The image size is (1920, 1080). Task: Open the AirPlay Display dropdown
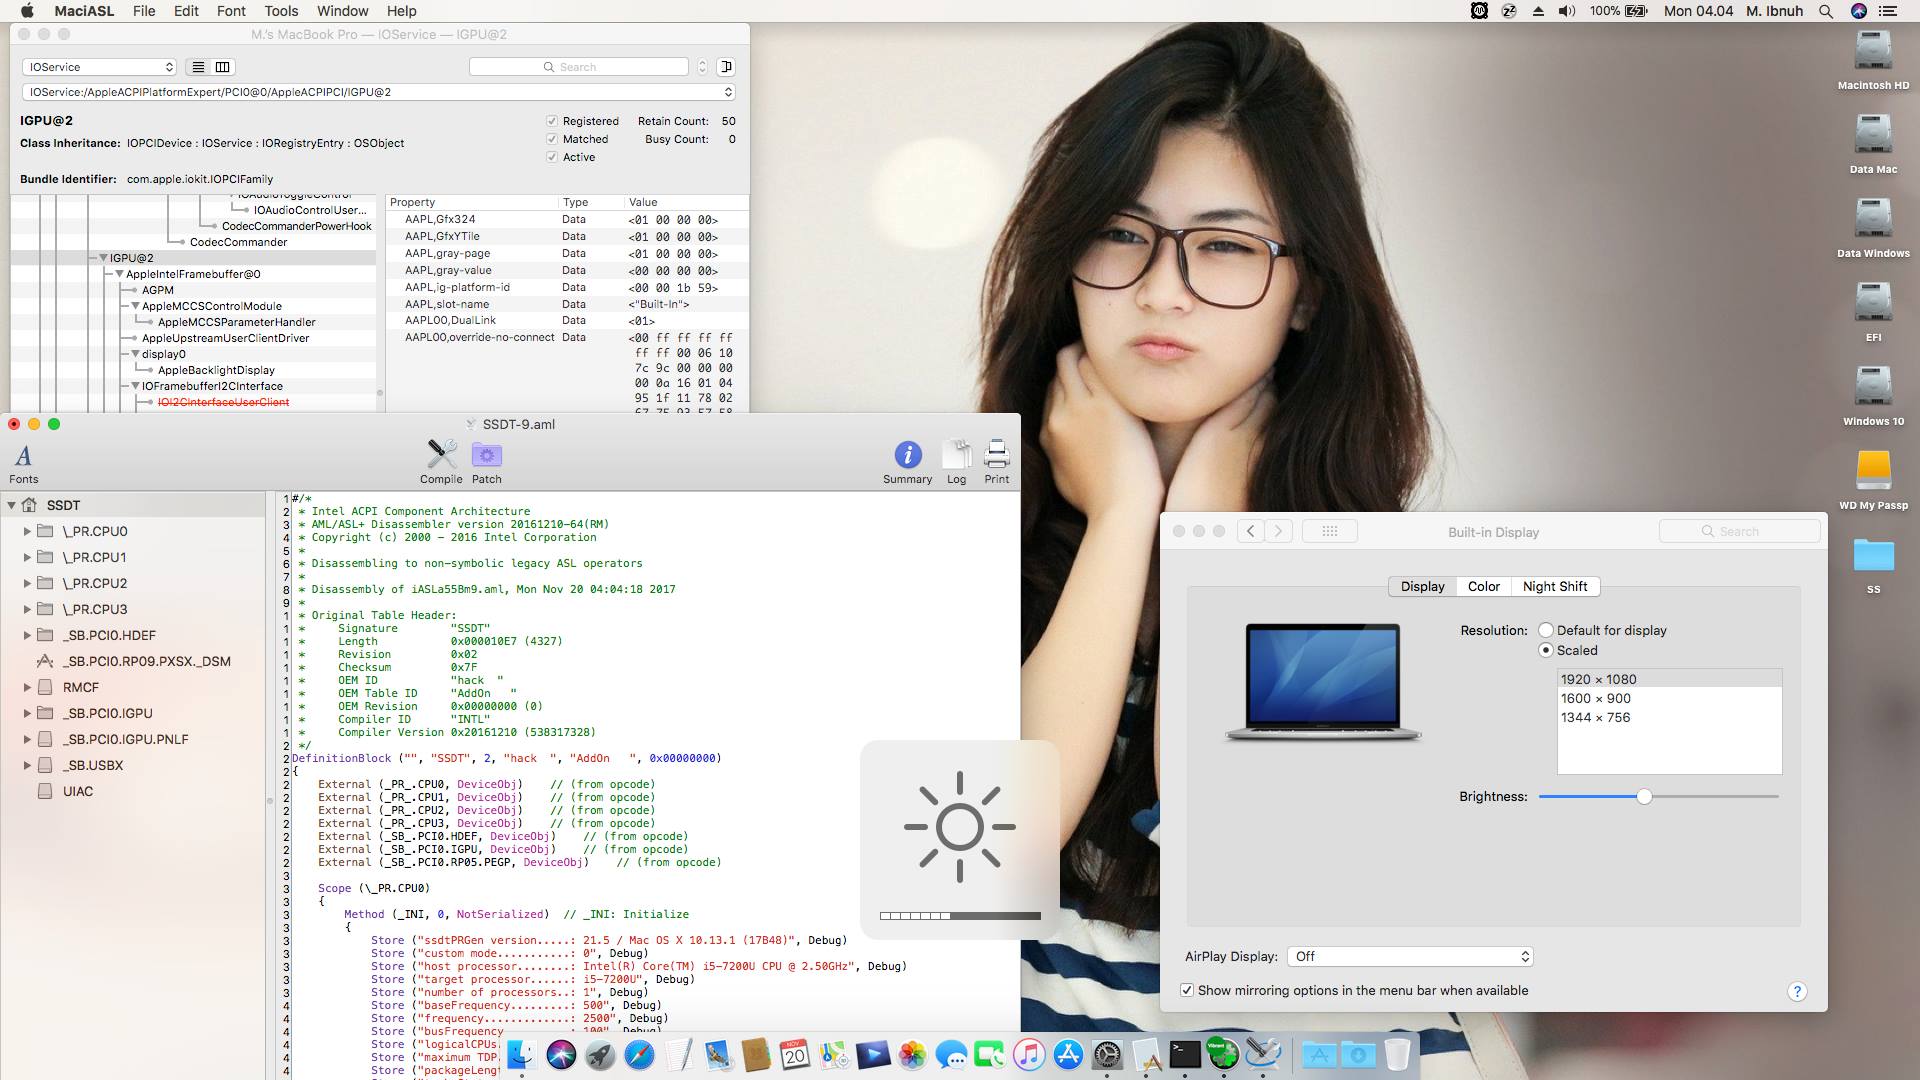click(1410, 956)
